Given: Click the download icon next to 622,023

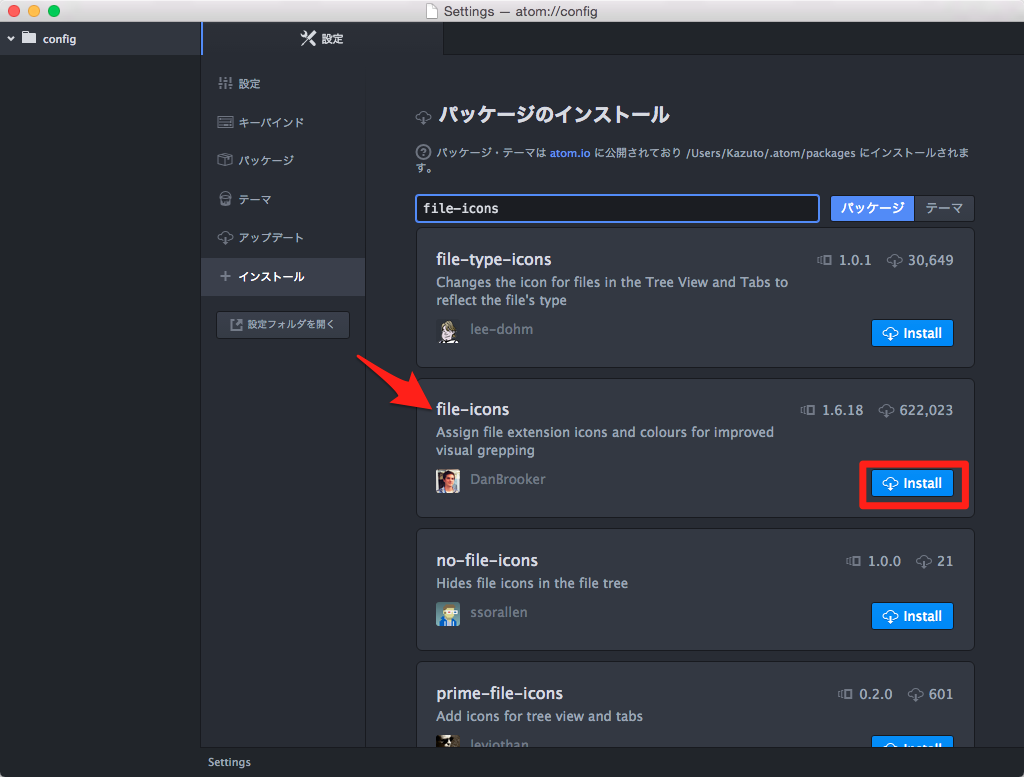Looking at the screenshot, I should (886, 410).
